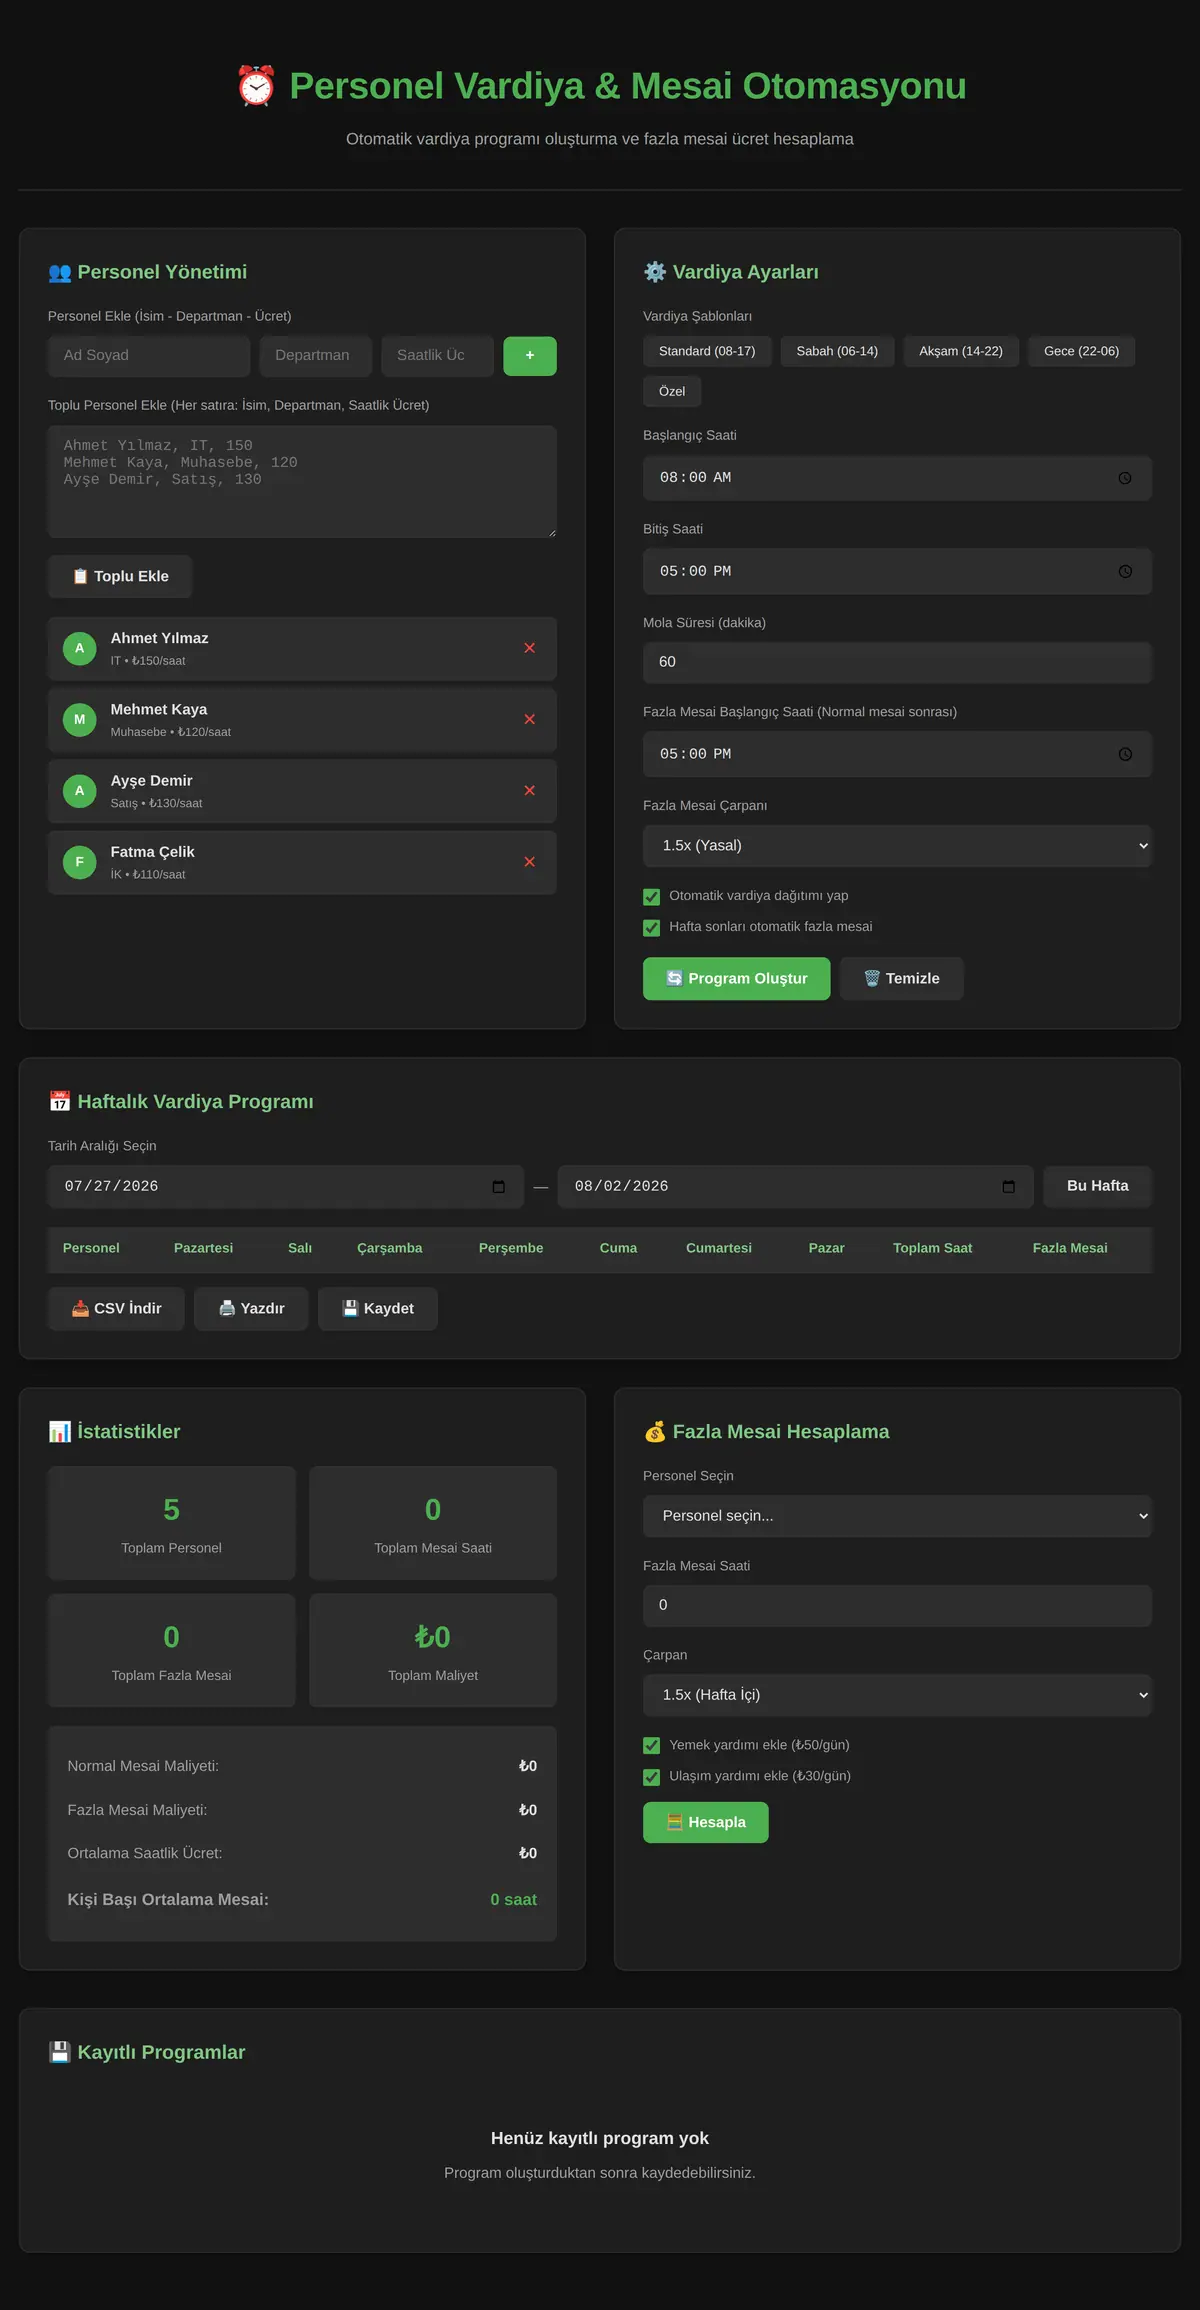
Task: Click the Toplu Ekle button
Action: [120, 577]
